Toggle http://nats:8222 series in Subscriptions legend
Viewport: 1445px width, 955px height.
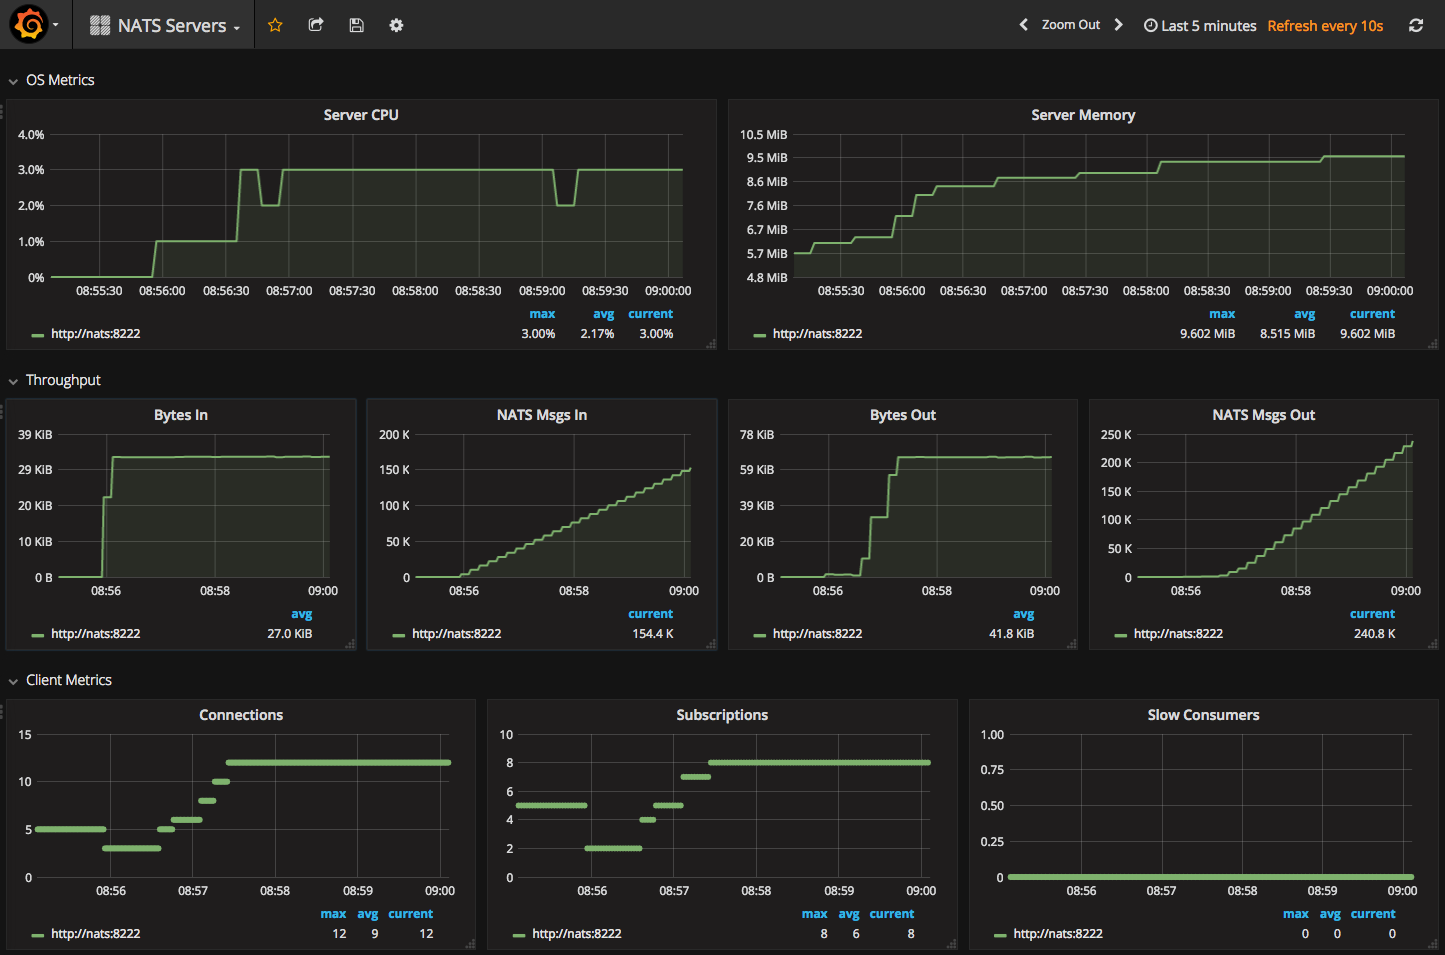[x=577, y=934]
